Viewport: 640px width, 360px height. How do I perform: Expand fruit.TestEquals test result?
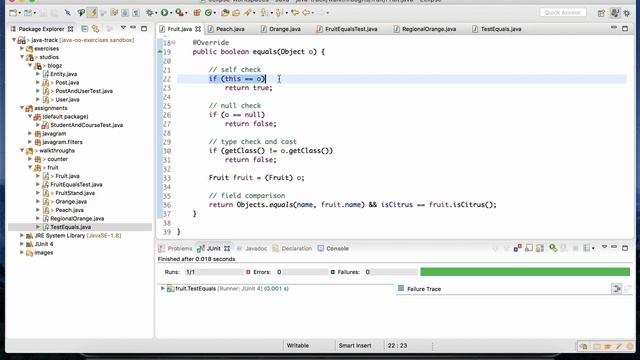(162, 289)
